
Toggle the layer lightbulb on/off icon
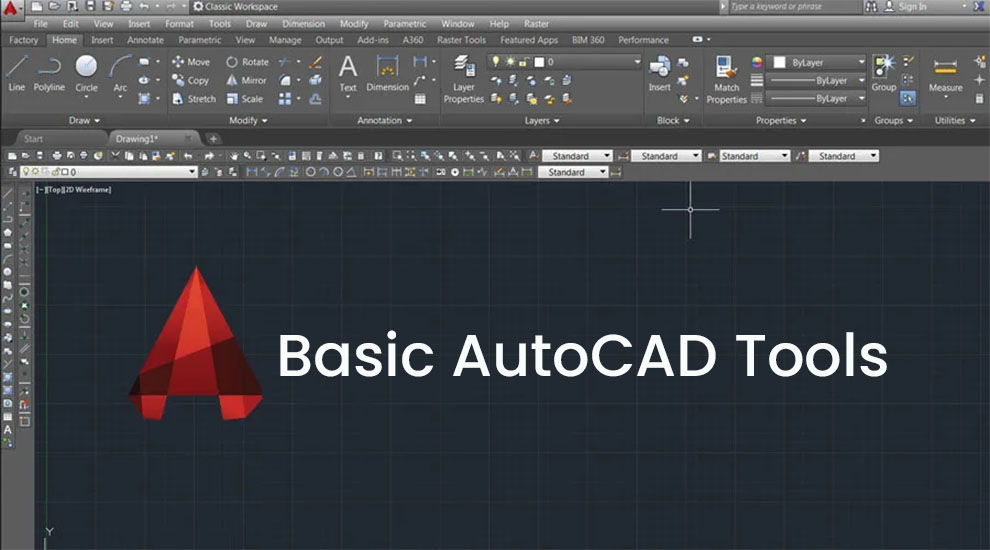coord(496,61)
